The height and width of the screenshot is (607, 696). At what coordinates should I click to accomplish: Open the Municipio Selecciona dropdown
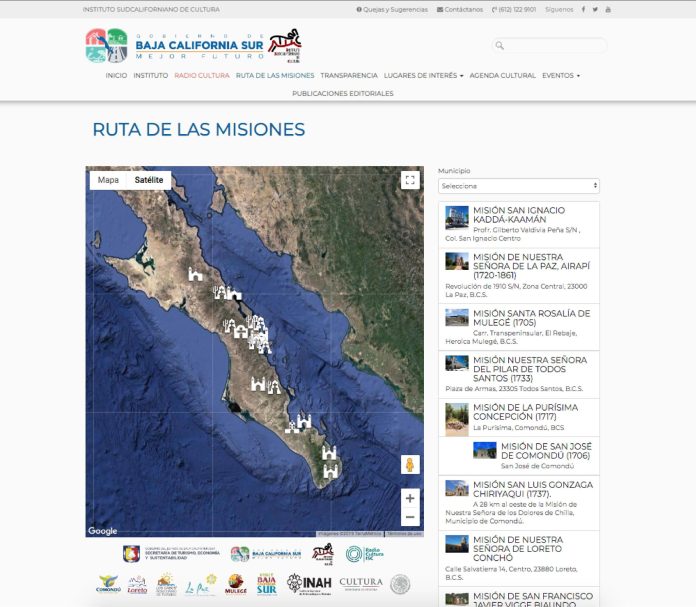click(x=519, y=186)
